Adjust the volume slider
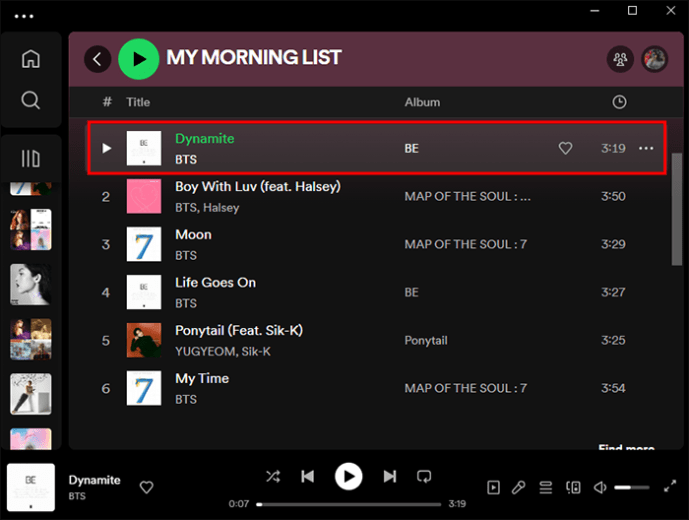 [631, 487]
